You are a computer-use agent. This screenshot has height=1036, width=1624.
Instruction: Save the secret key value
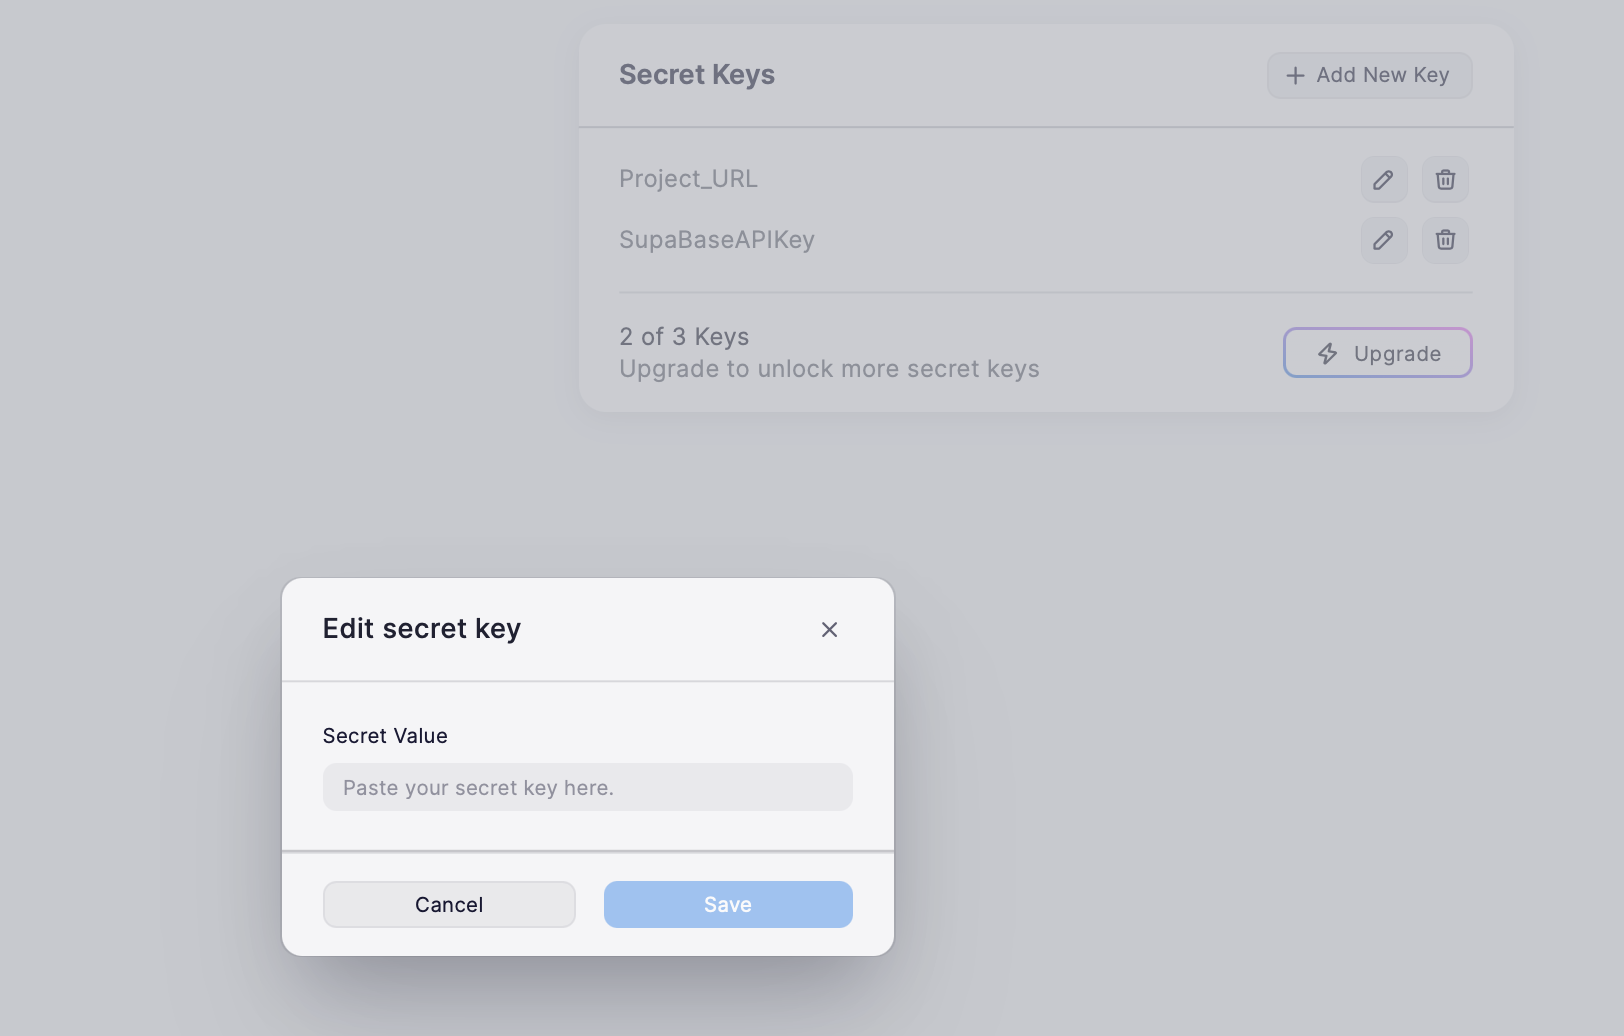click(x=728, y=904)
